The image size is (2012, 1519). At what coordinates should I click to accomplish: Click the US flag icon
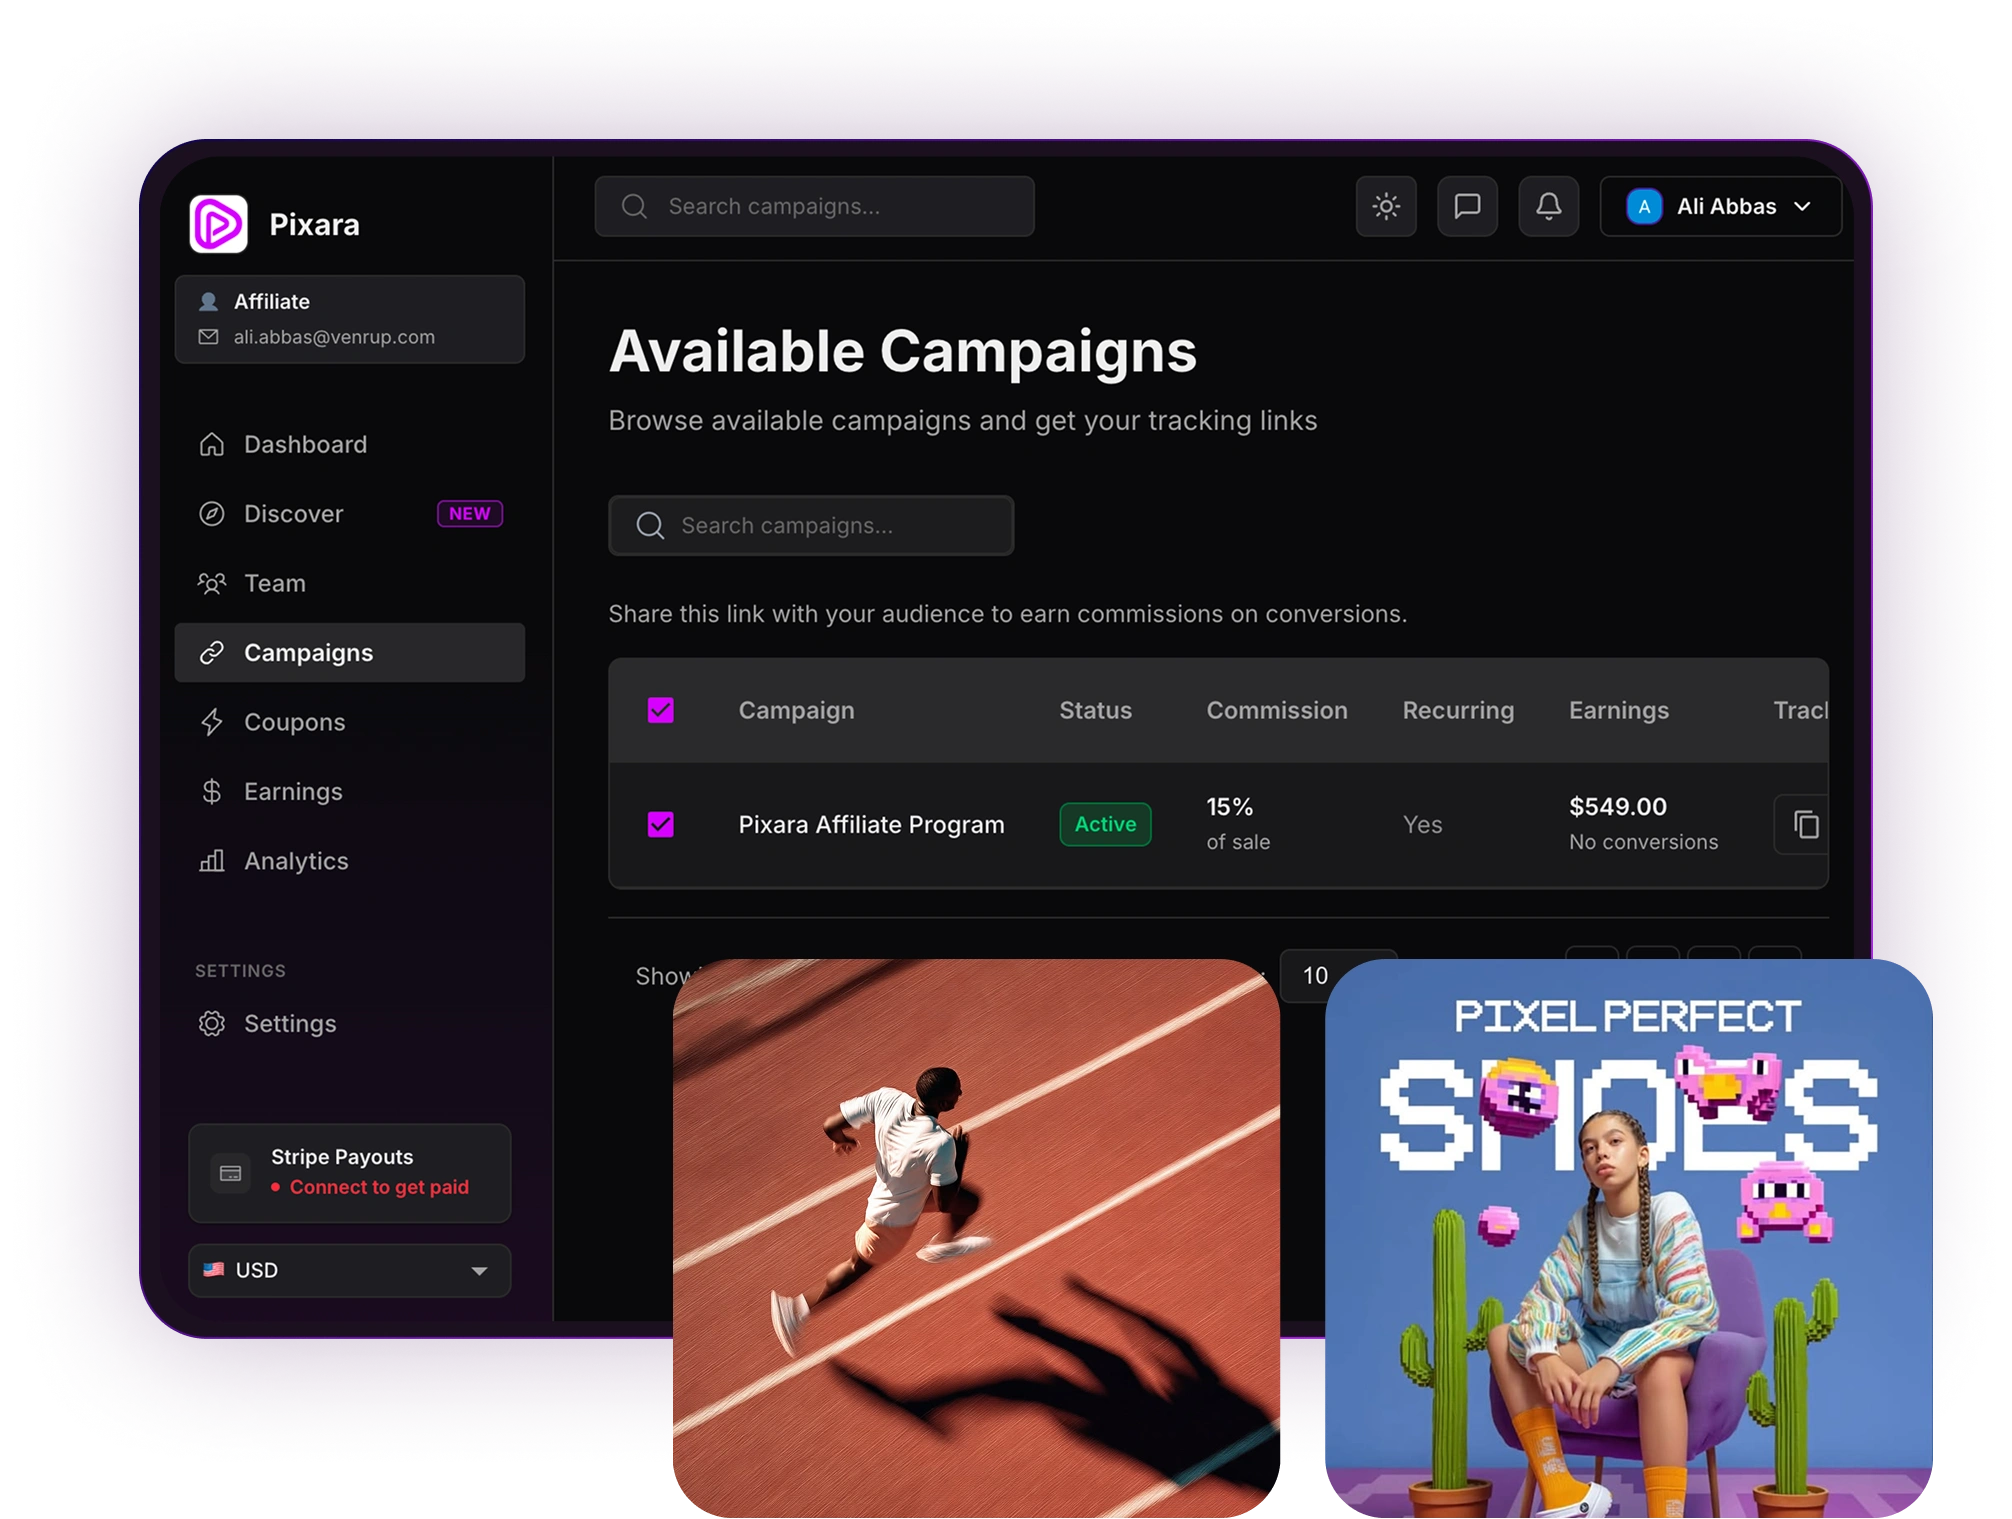[213, 1269]
